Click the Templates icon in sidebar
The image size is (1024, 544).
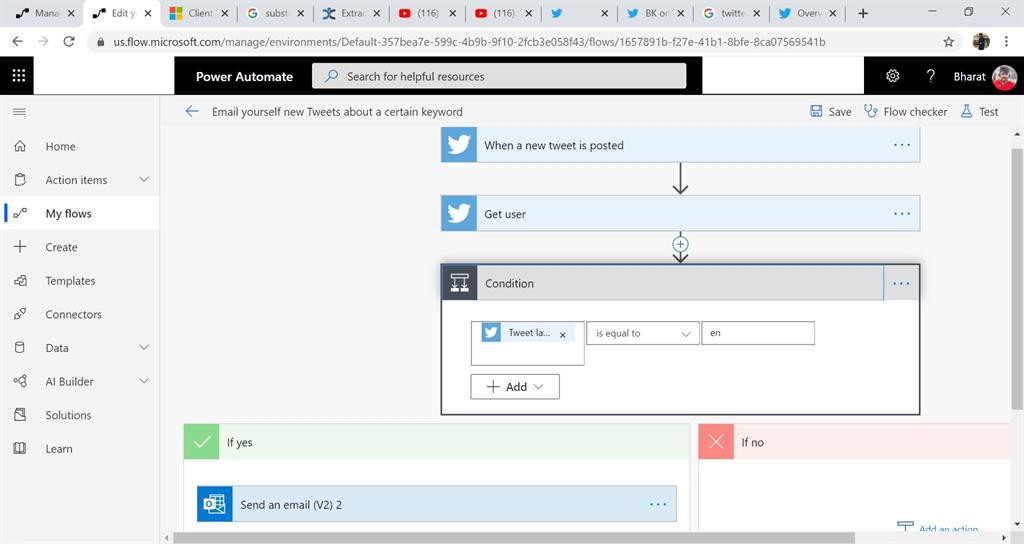[20, 281]
